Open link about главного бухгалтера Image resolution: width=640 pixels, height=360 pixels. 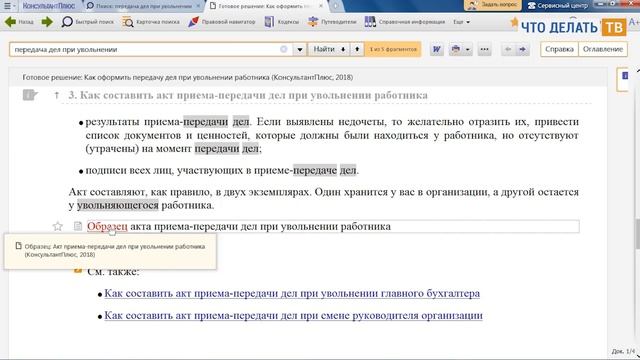(x=292, y=293)
